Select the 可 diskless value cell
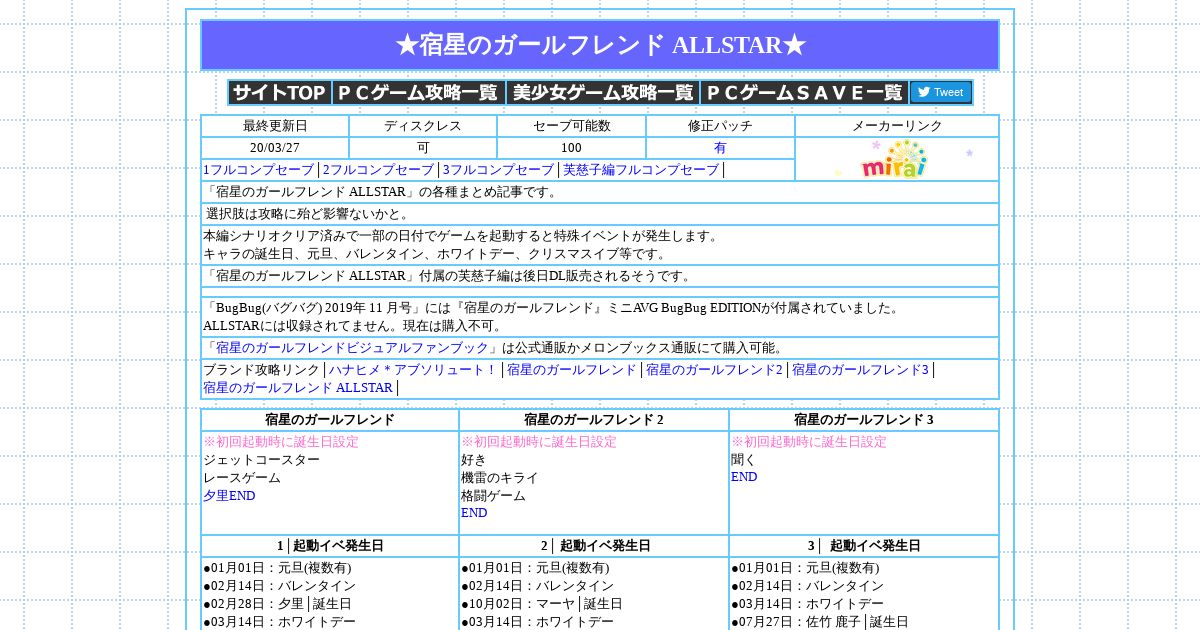The image size is (1200, 630). pos(423,148)
